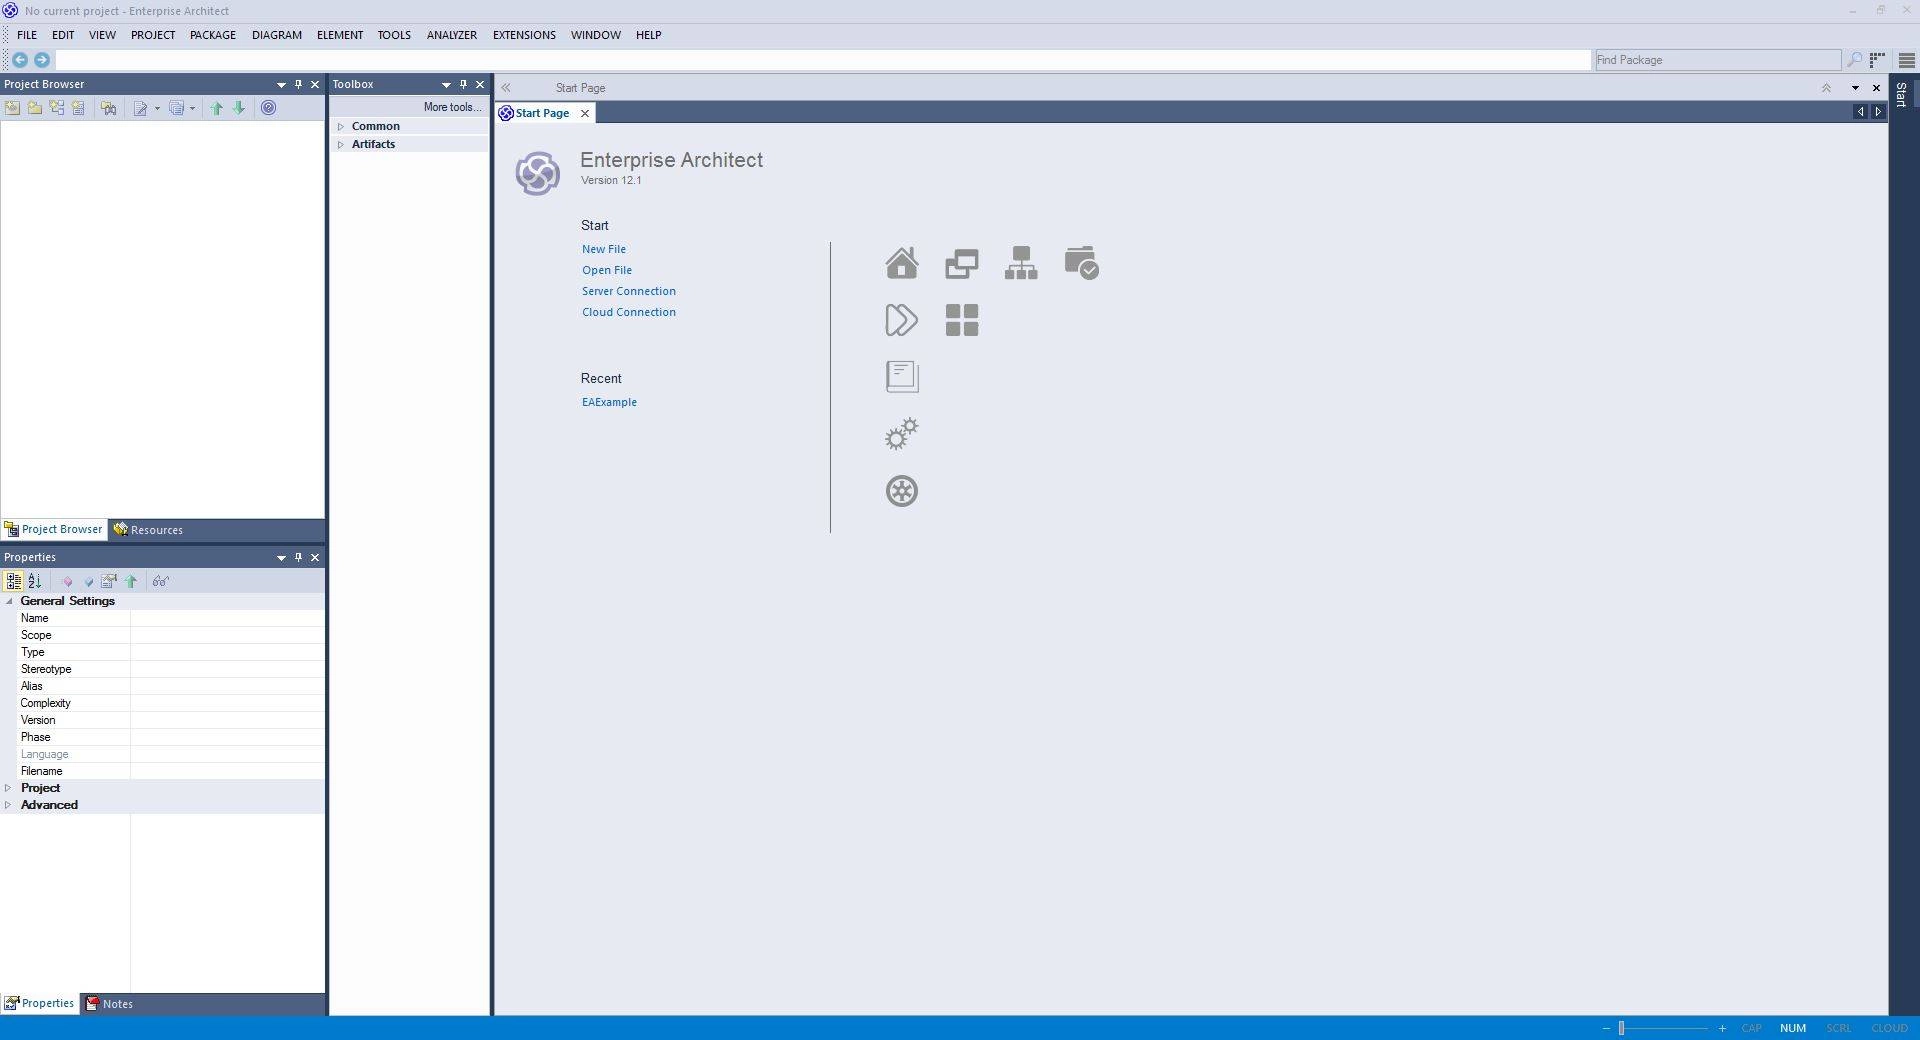Screen dimensions: 1920x1040
Task: Click the green Move Up arrow in Project Browser
Action: (x=216, y=108)
